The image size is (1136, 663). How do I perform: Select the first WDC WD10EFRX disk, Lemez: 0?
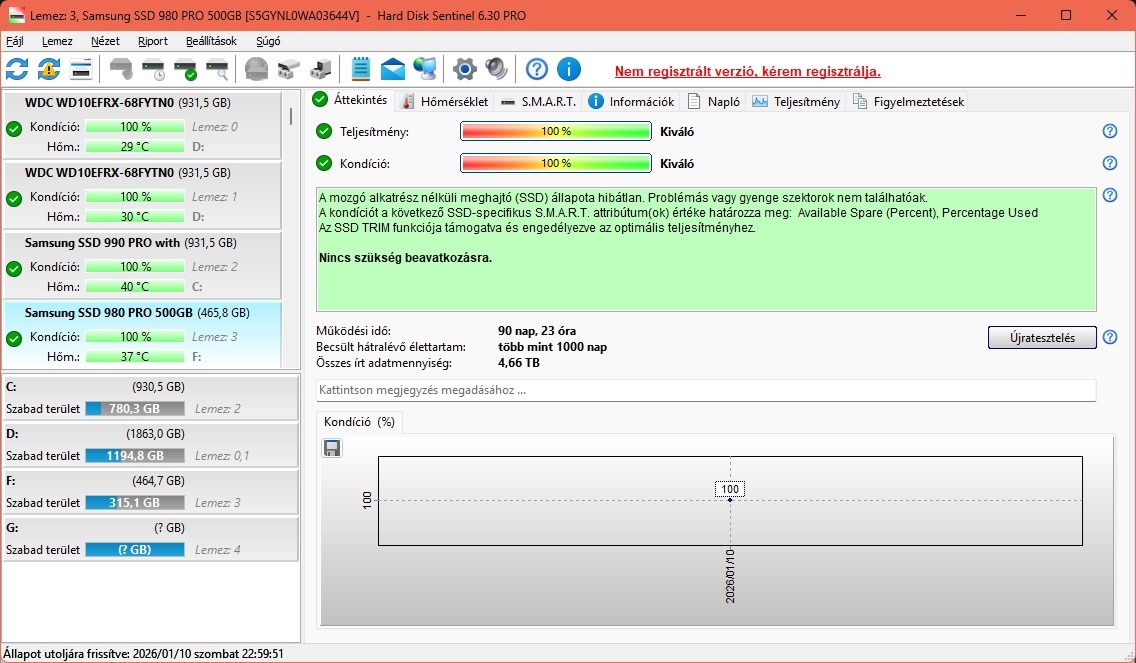point(143,125)
